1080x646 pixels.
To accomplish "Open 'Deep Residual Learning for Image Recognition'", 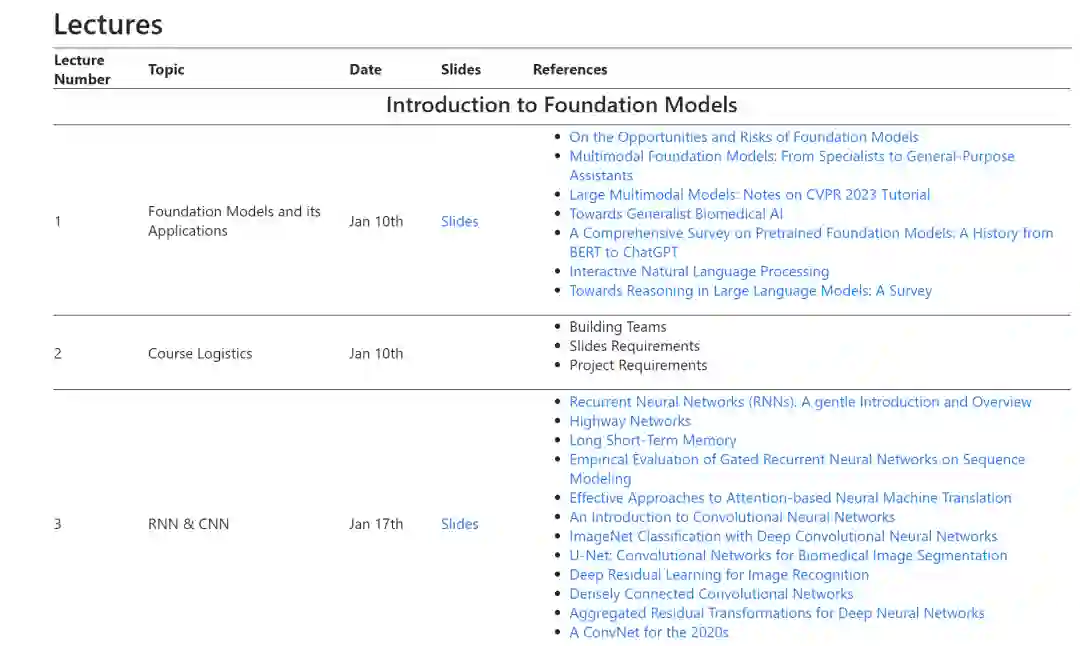I will [x=719, y=575].
